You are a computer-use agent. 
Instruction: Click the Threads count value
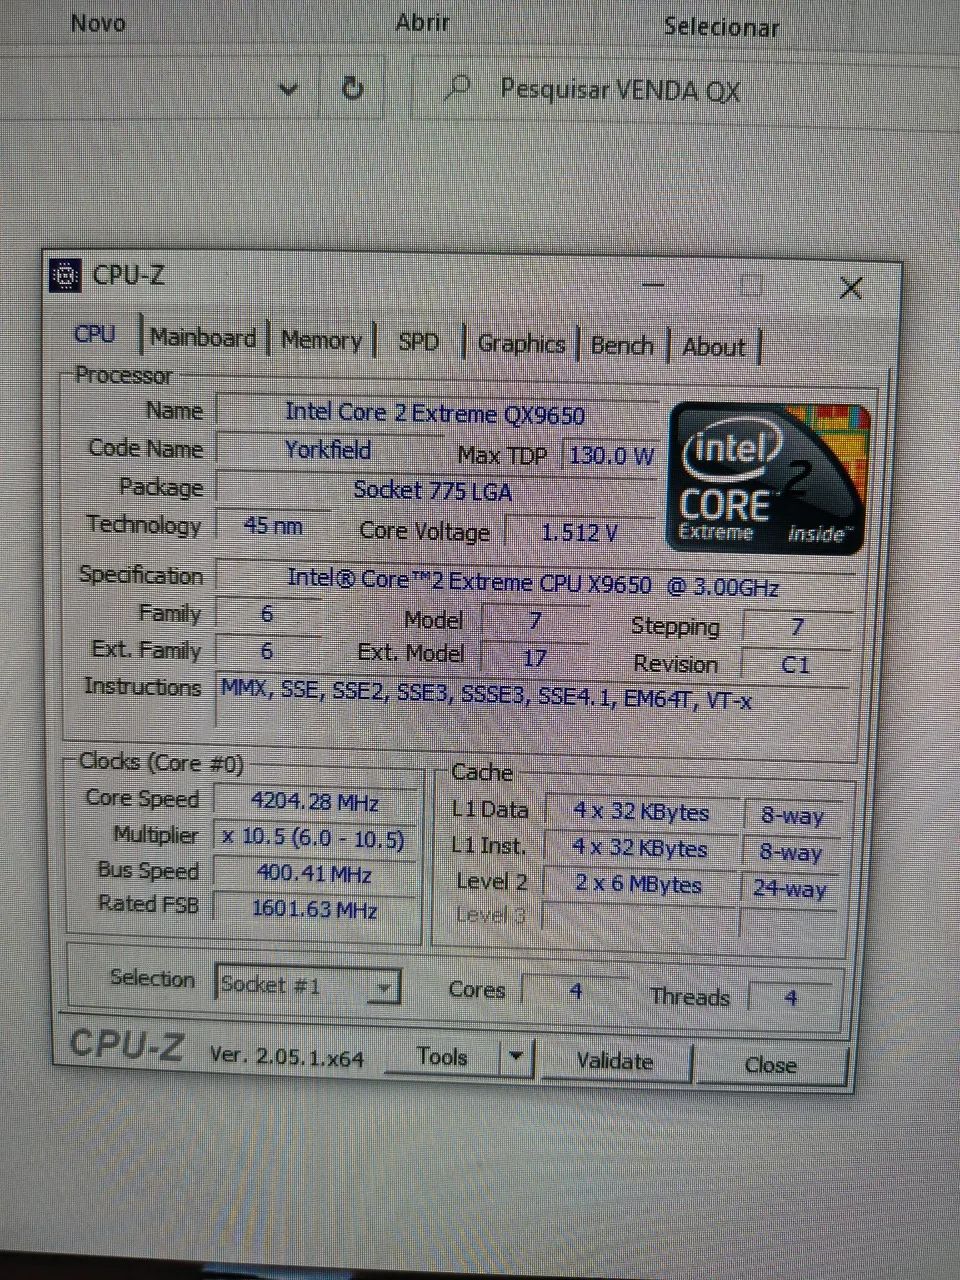pyautogui.click(x=791, y=997)
